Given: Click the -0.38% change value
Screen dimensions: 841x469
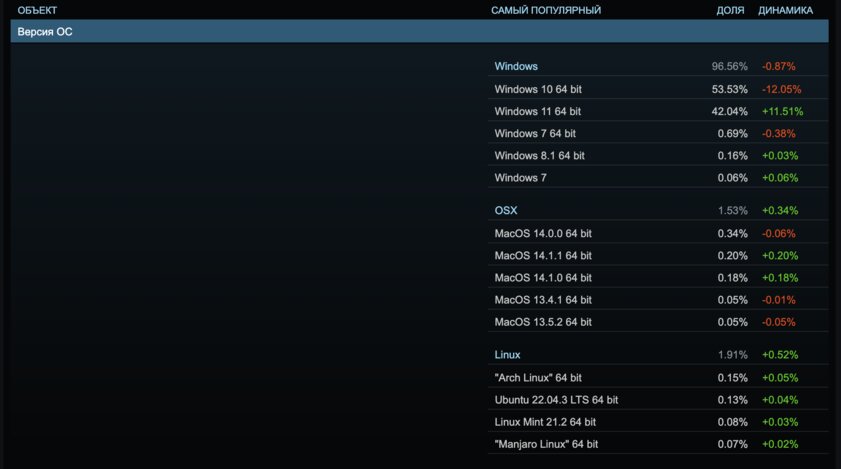Looking at the screenshot, I should [x=779, y=133].
